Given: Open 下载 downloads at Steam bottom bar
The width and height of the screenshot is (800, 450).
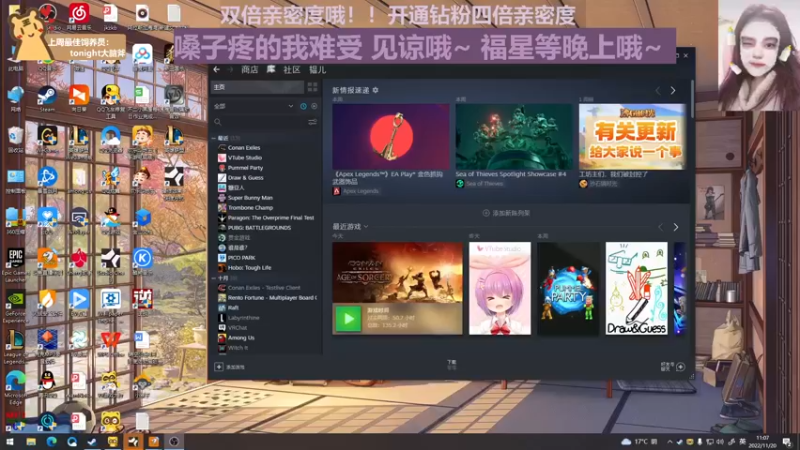Looking at the screenshot, I should coord(452,364).
